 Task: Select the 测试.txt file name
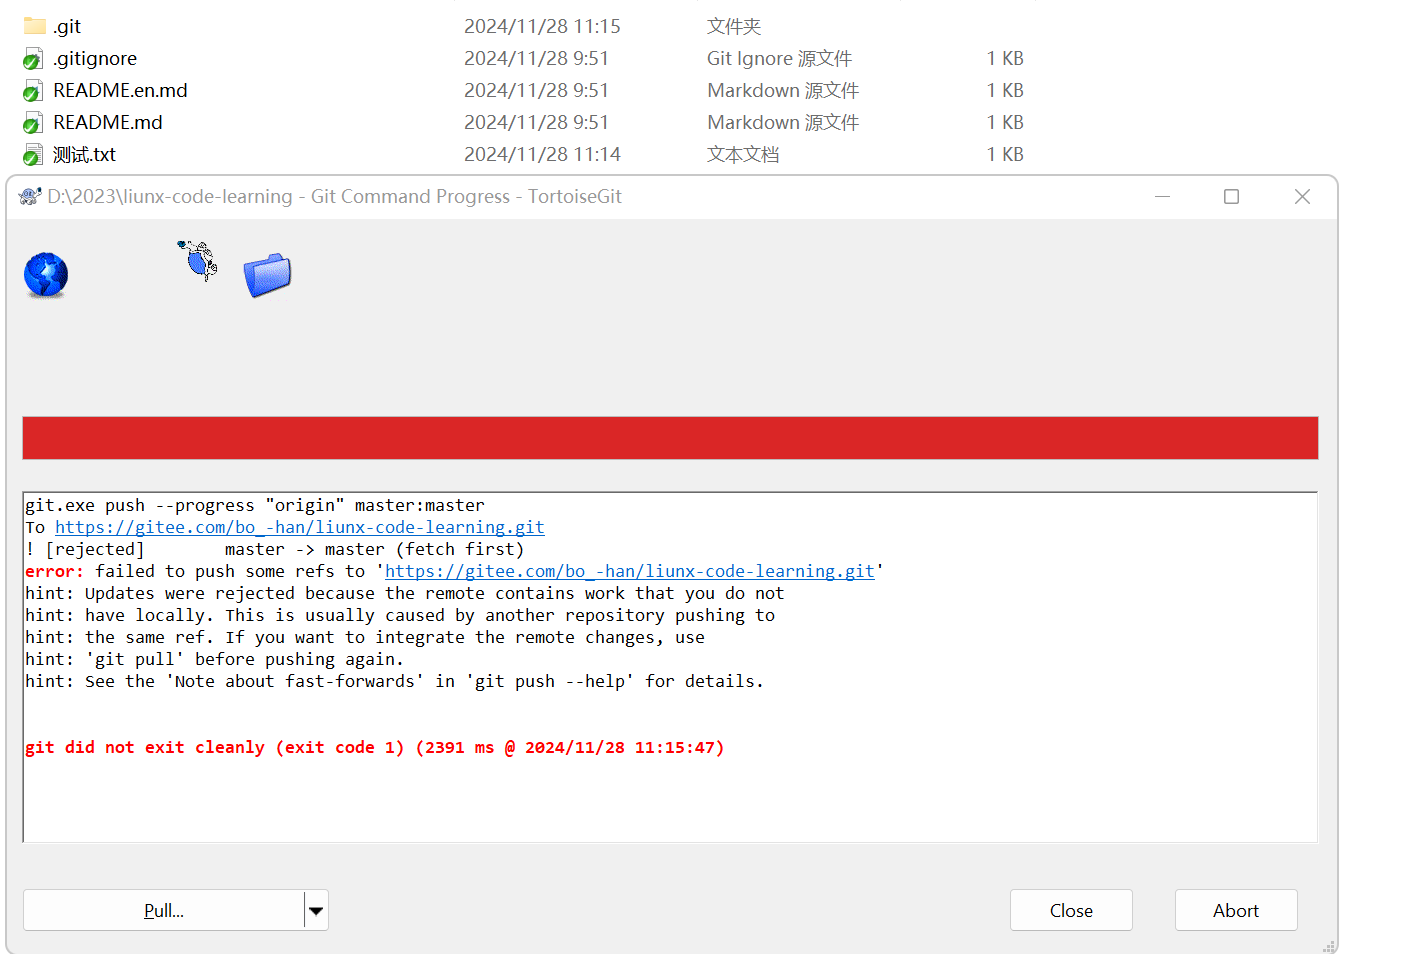(x=85, y=155)
